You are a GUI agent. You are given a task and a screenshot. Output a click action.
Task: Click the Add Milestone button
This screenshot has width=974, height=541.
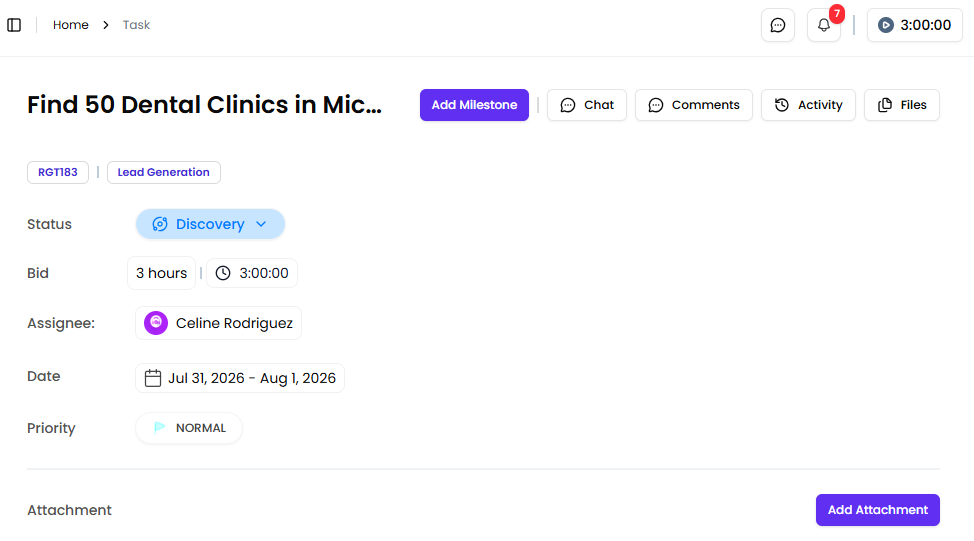pyautogui.click(x=475, y=105)
